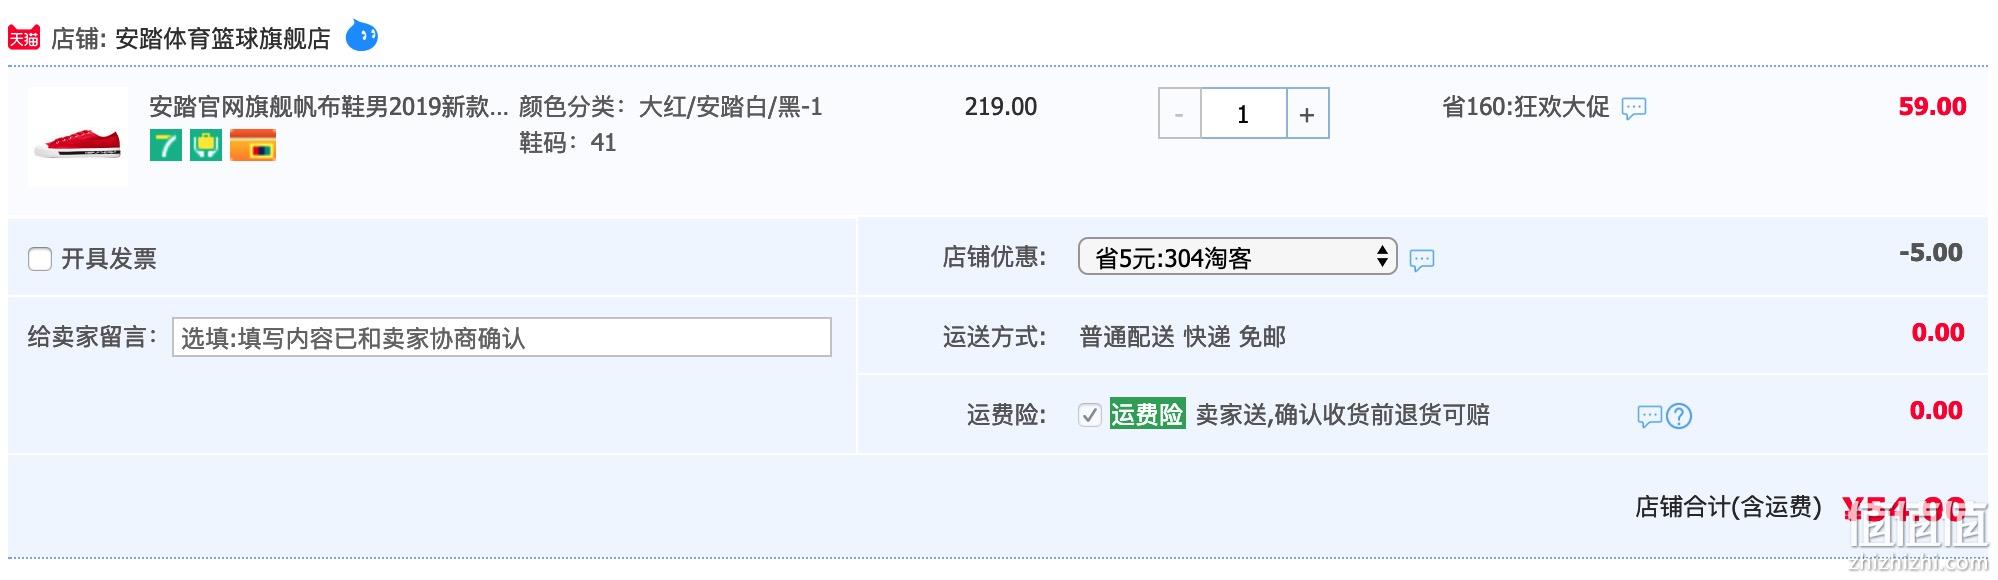Image resolution: width=1998 pixels, height=580 pixels.
Task: Click the green shield guarantee icon
Action: 206,145
